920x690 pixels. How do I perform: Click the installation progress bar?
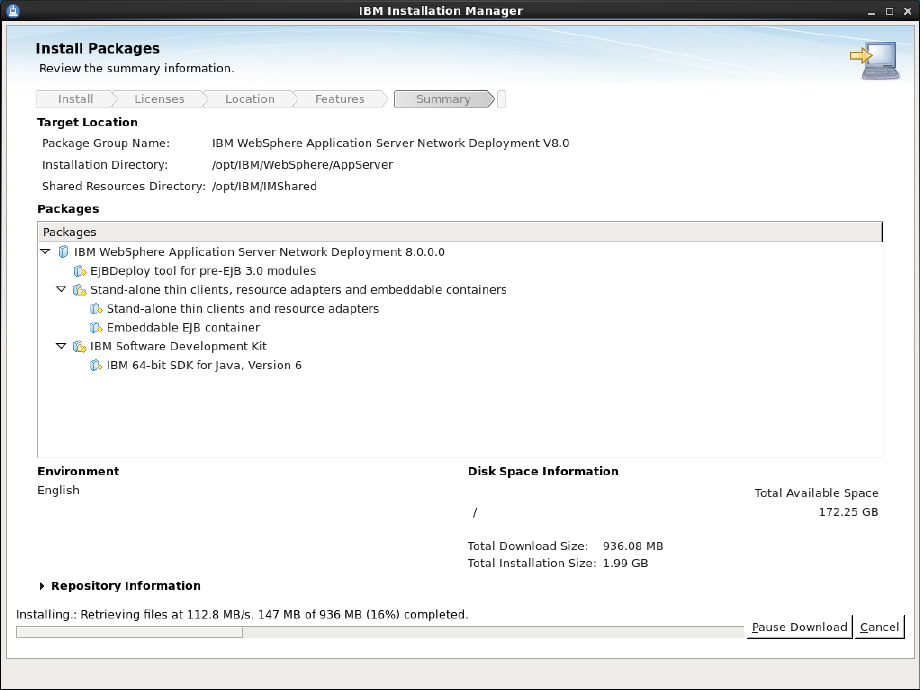point(380,632)
